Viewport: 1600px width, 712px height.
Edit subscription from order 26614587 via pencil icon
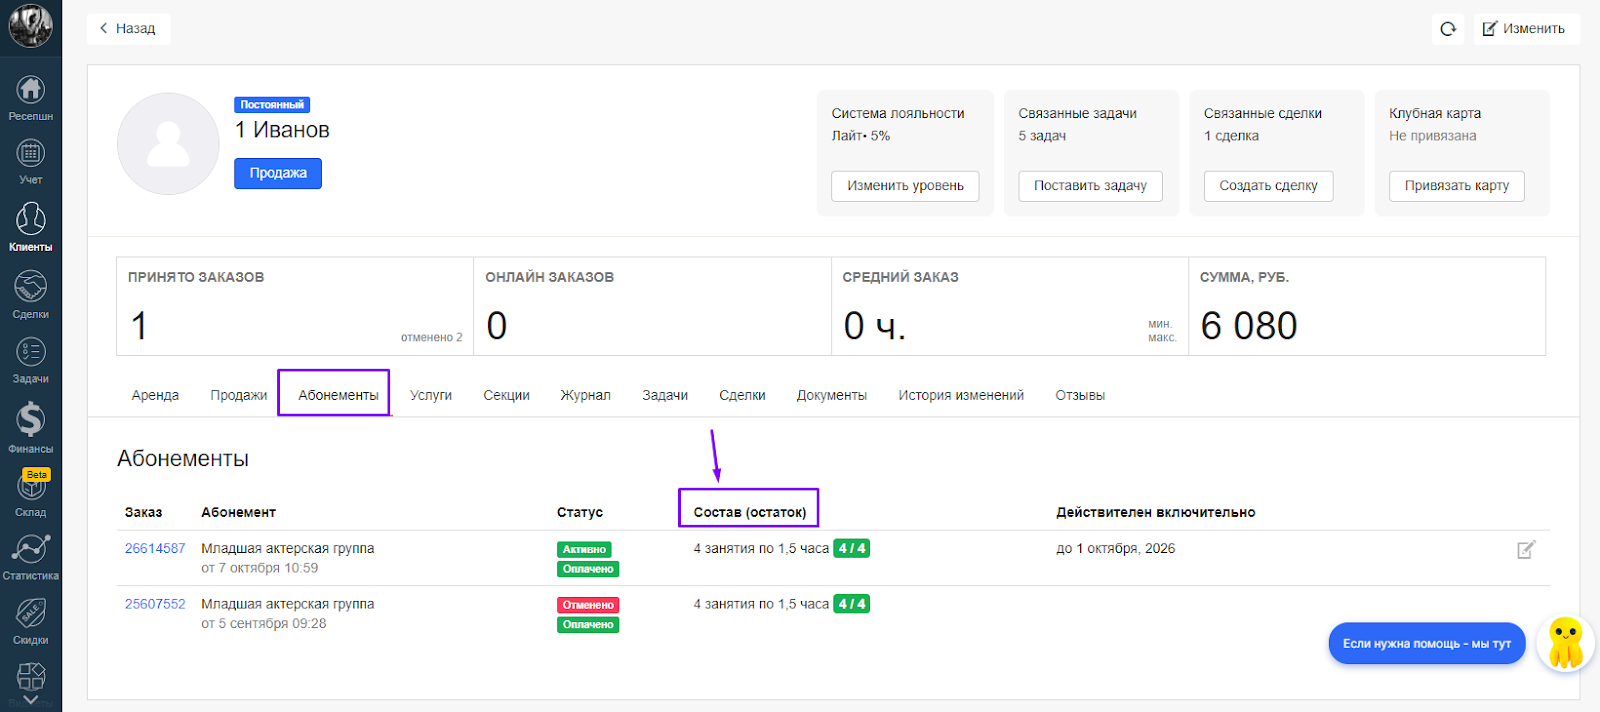(x=1525, y=550)
